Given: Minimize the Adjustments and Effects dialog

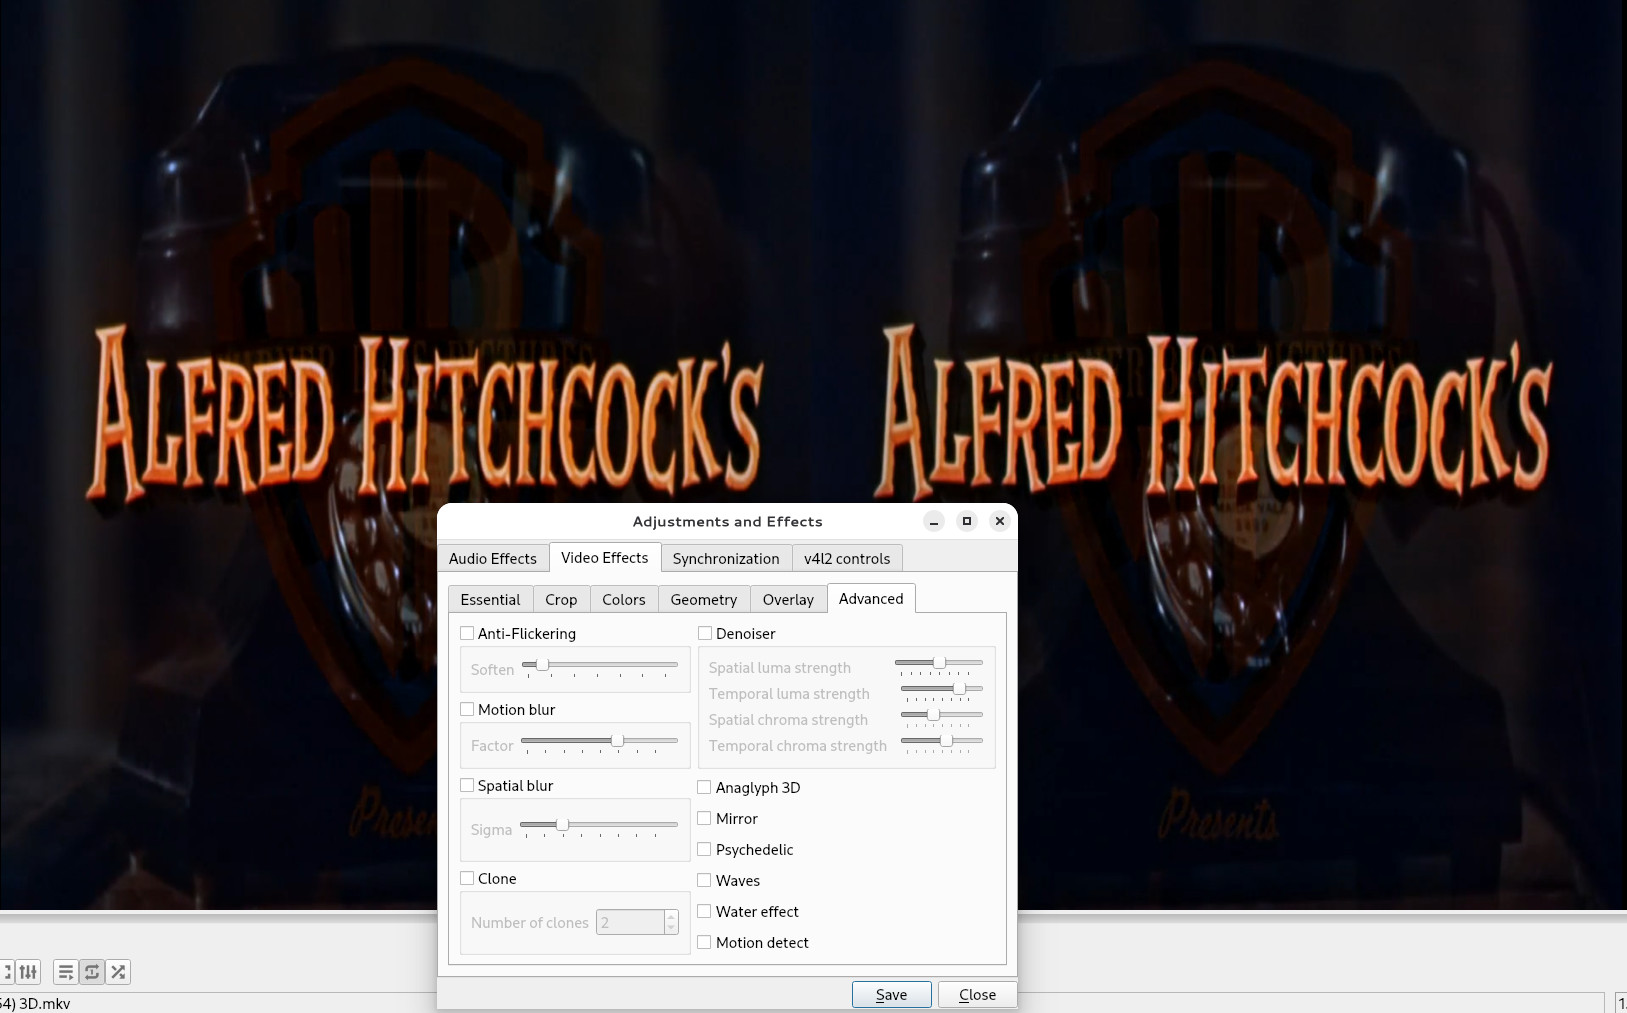Looking at the screenshot, I should click(x=933, y=521).
